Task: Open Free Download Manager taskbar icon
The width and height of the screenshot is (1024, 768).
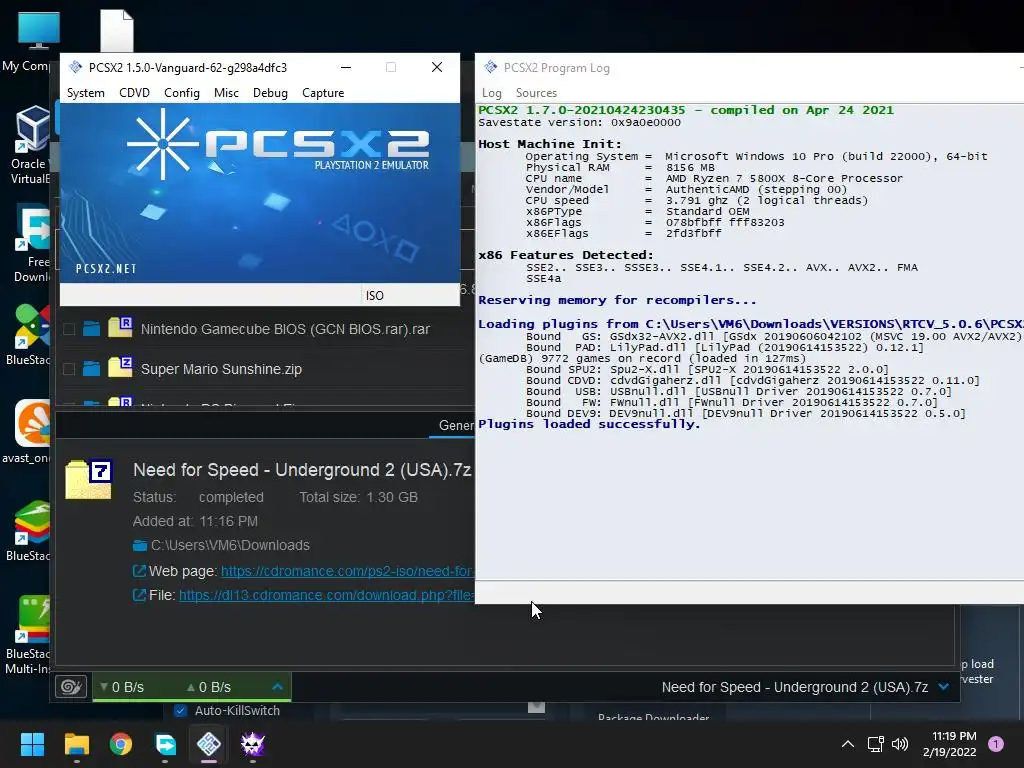Action: (165, 744)
